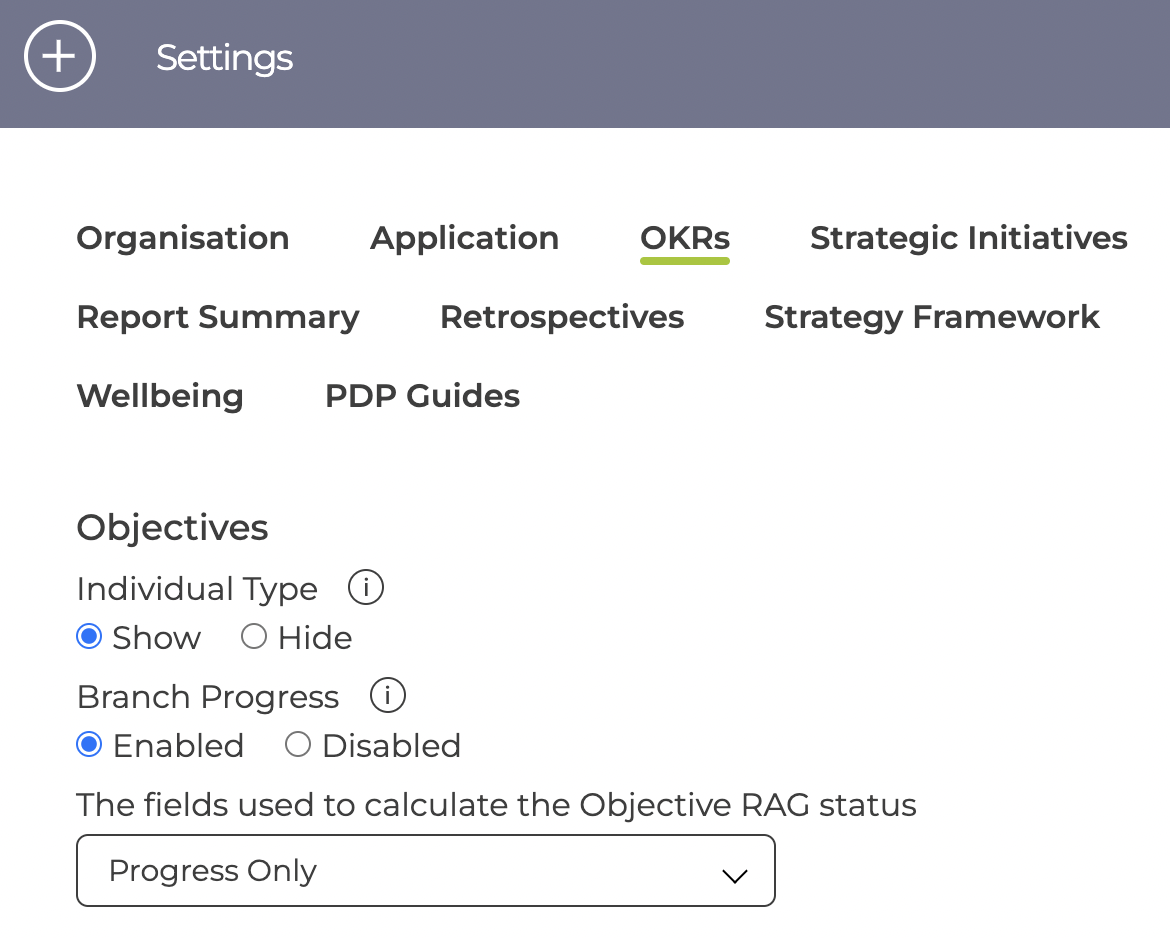Enable Branch Progress radio option
1170x938 pixels.
pyautogui.click(x=90, y=745)
